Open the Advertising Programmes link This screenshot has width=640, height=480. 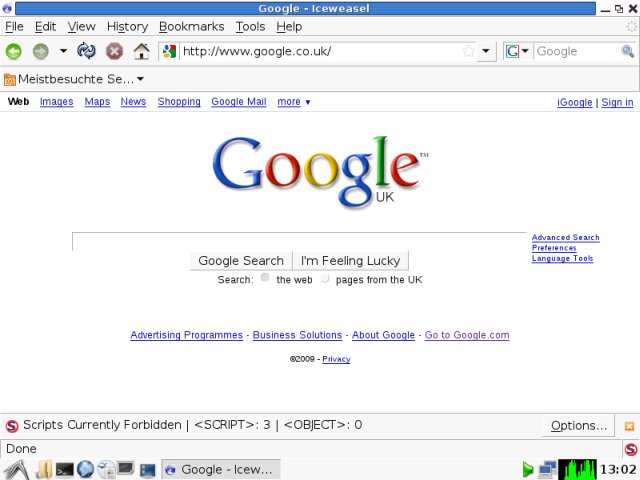point(187,335)
